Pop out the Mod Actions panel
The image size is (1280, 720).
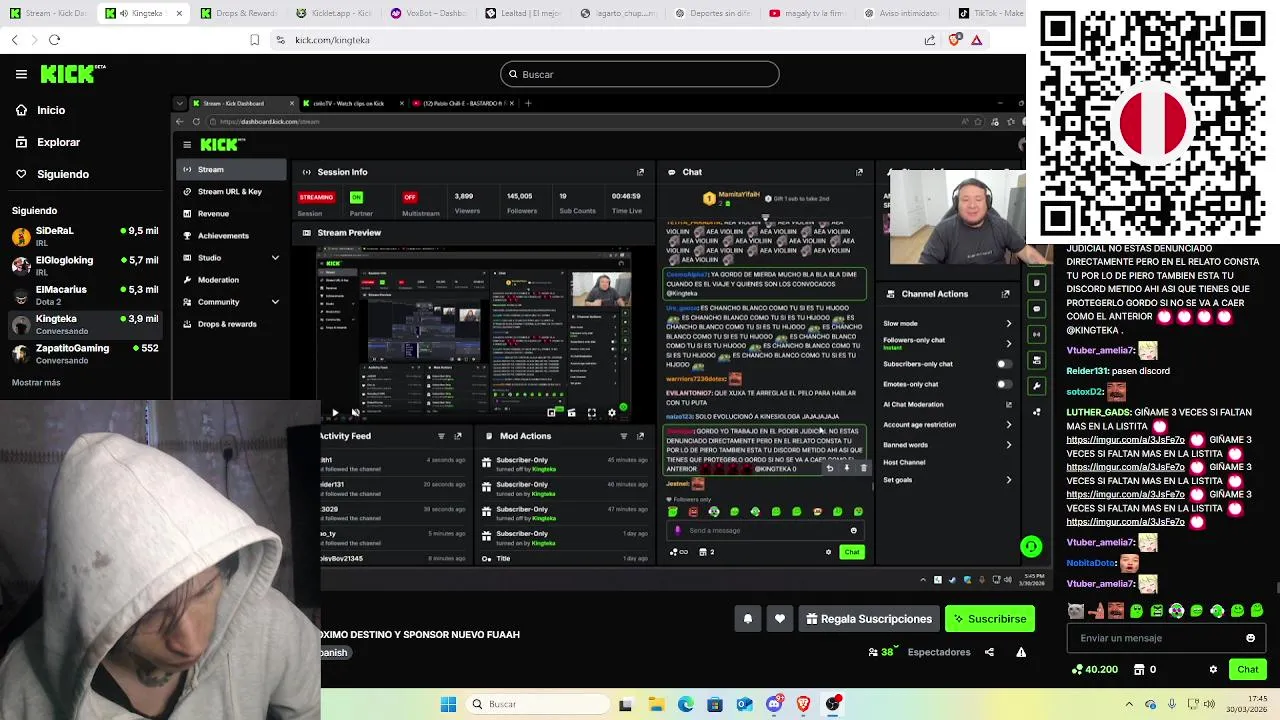[x=641, y=436]
